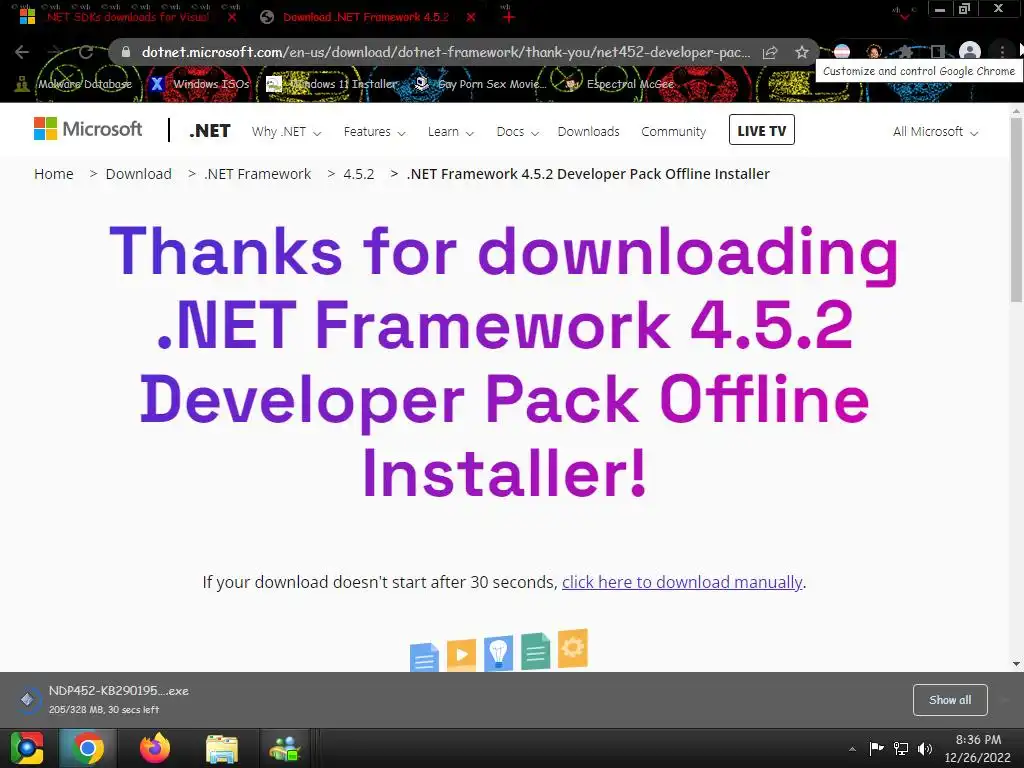1024x768 pixels.
Task: Click the .NET Framework breadcrumb
Action: (x=257, y=174)
